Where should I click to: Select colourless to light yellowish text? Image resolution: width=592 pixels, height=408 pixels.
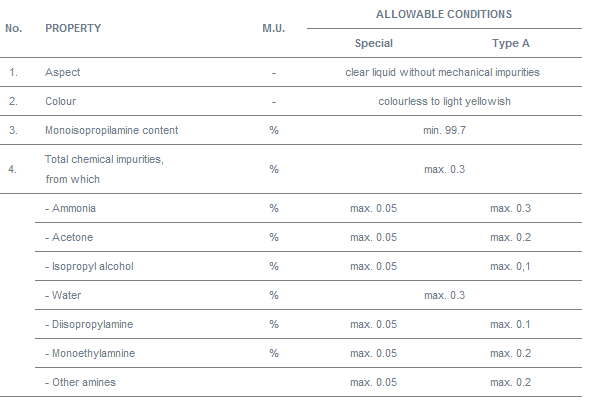[x=444, y=101]
